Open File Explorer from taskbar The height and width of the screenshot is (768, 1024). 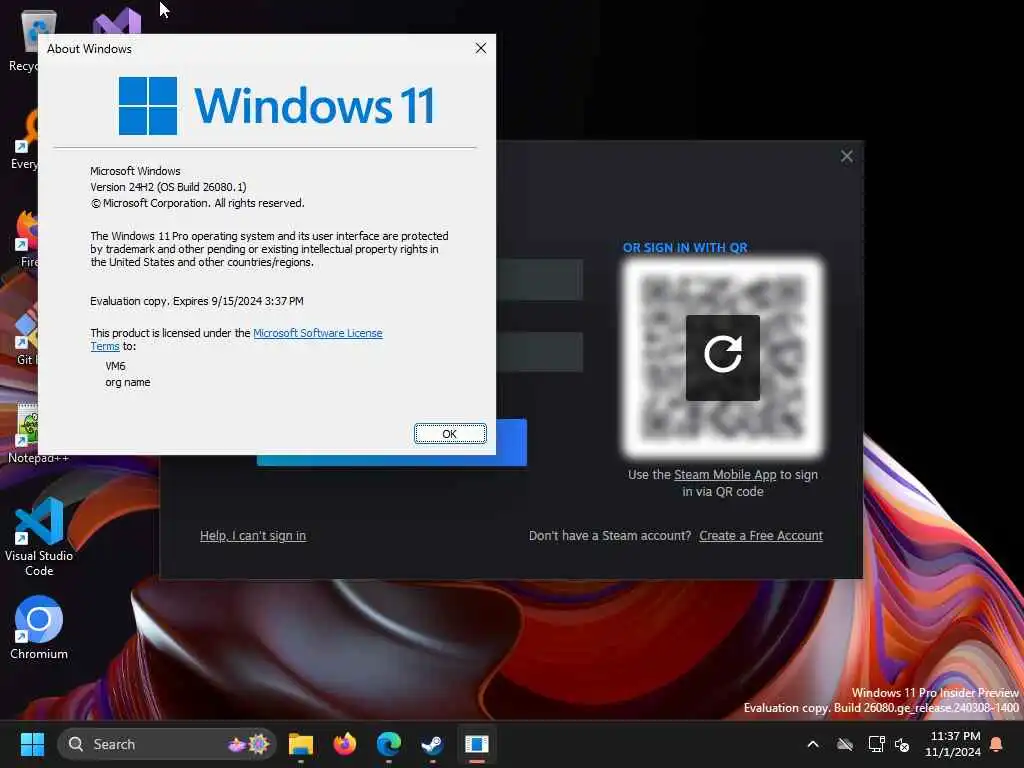301,744
